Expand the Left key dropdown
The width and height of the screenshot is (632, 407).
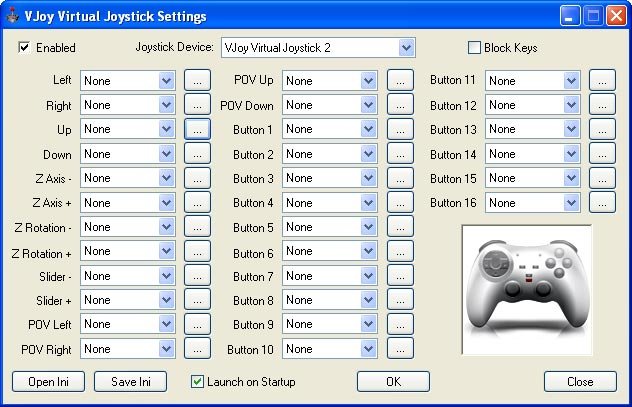(x=128, y=81)
